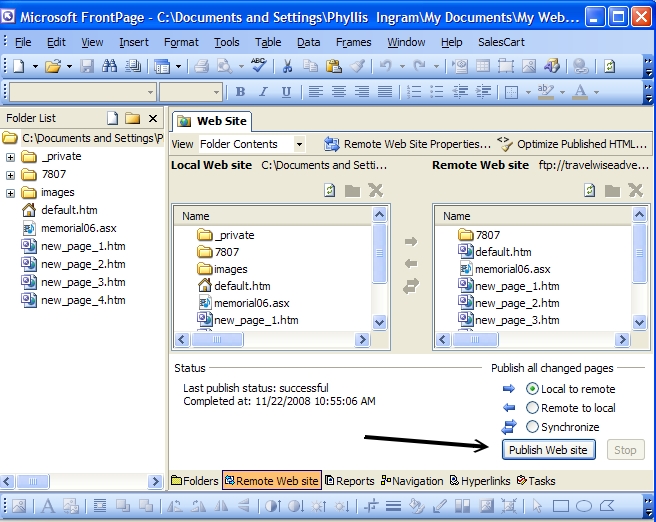Click Optimize Published HTML

pyautogui.click(x=572, y=144)
